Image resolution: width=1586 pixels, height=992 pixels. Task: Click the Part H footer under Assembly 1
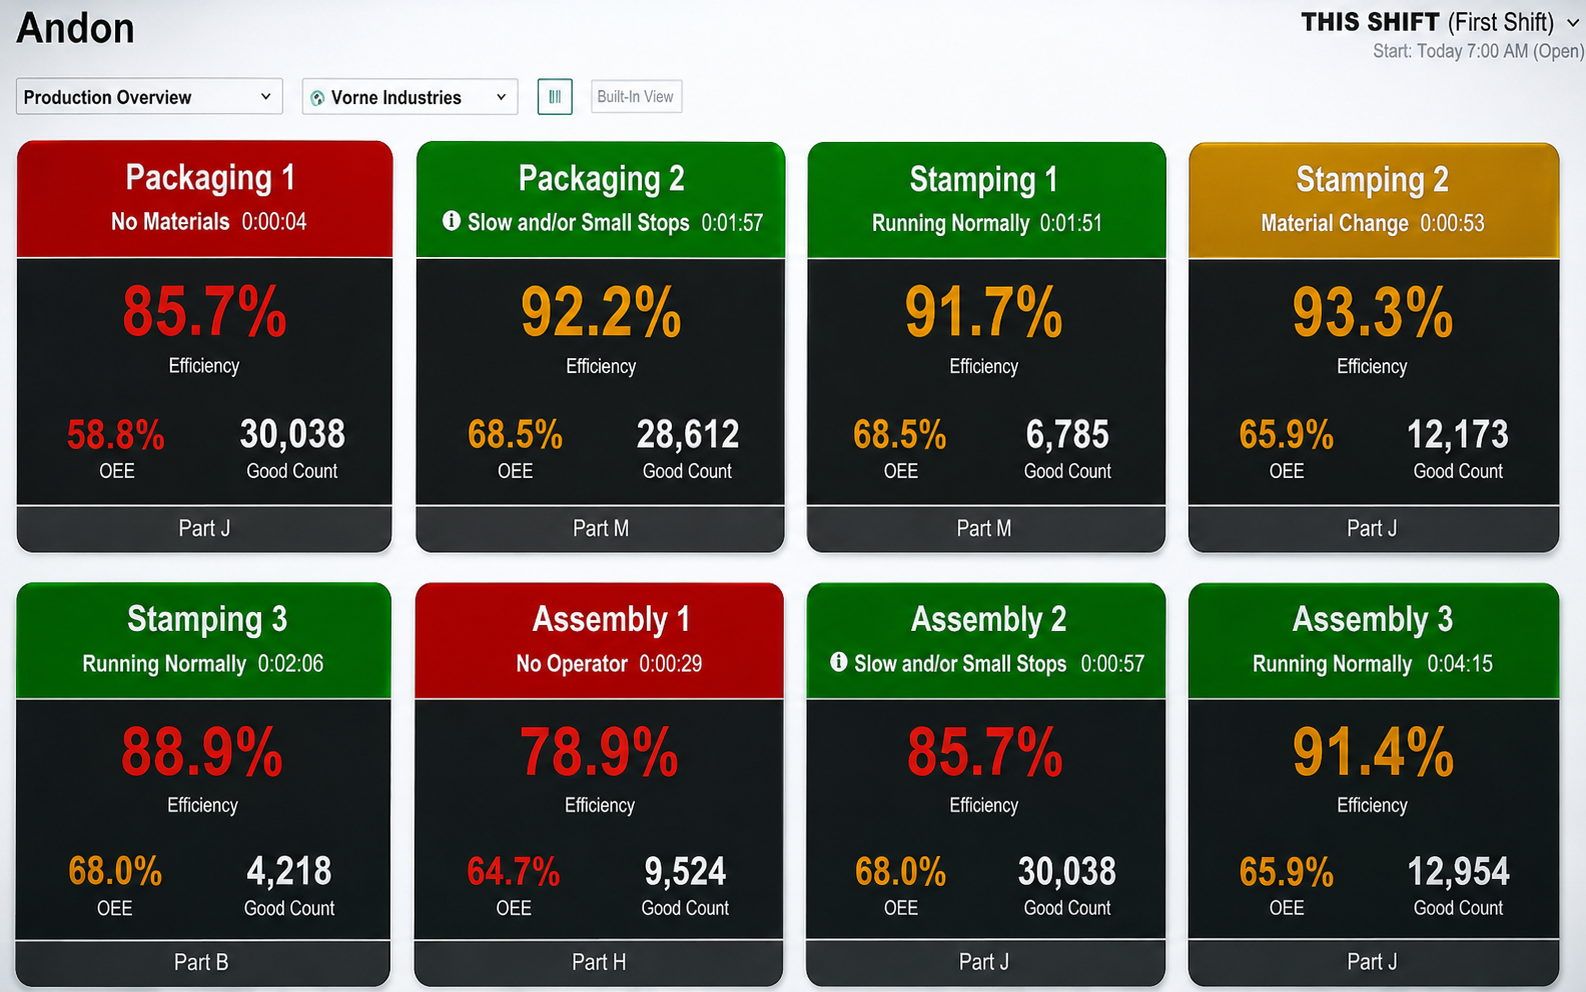(x=599, y=962)
